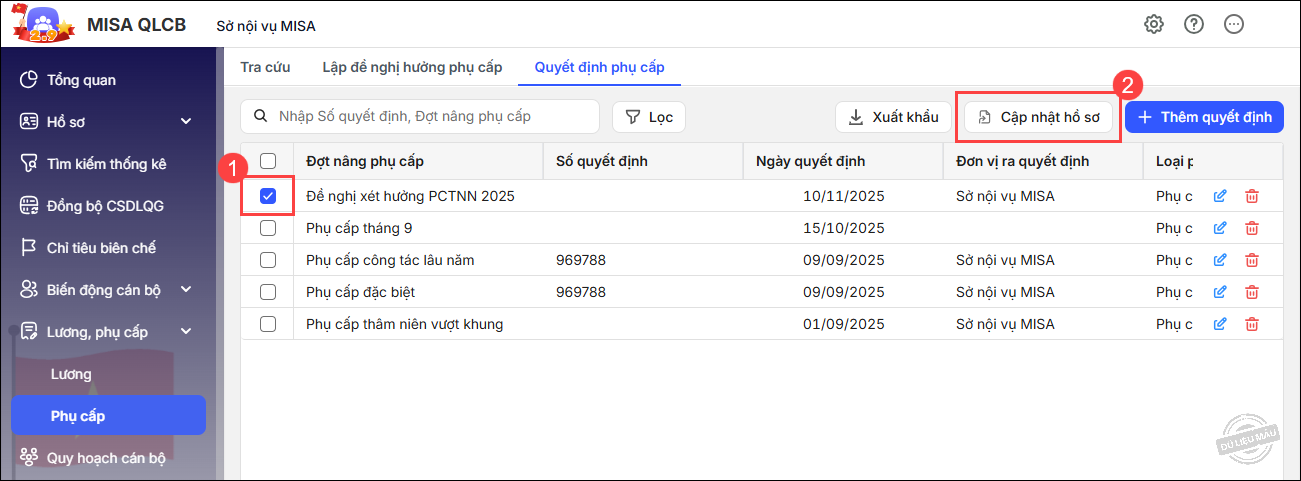
Task: Edit the Phụ cấp tháng 9 row
Action: coord(1219,228)
